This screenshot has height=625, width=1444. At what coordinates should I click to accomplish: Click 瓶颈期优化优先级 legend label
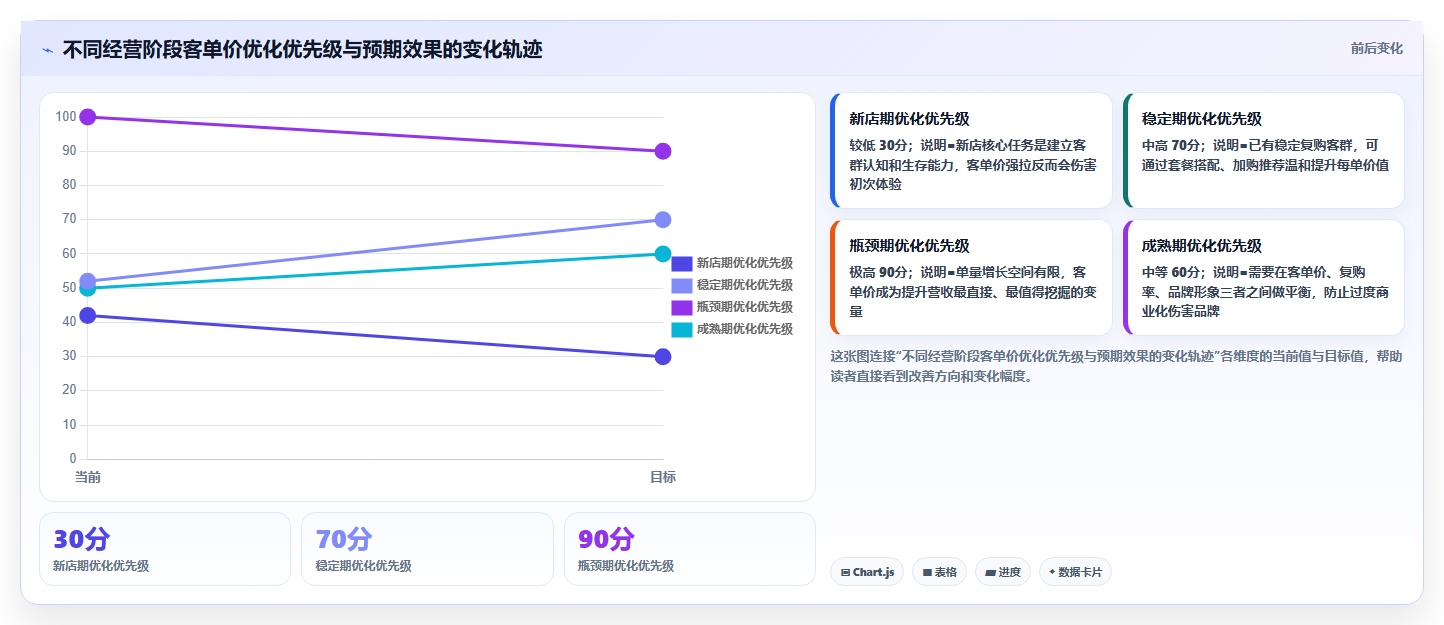point(745,307)
